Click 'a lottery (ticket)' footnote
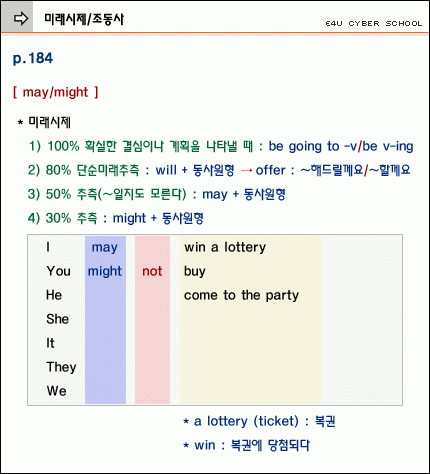This screenshot has width=430, height=474. [x=246, y=421]
